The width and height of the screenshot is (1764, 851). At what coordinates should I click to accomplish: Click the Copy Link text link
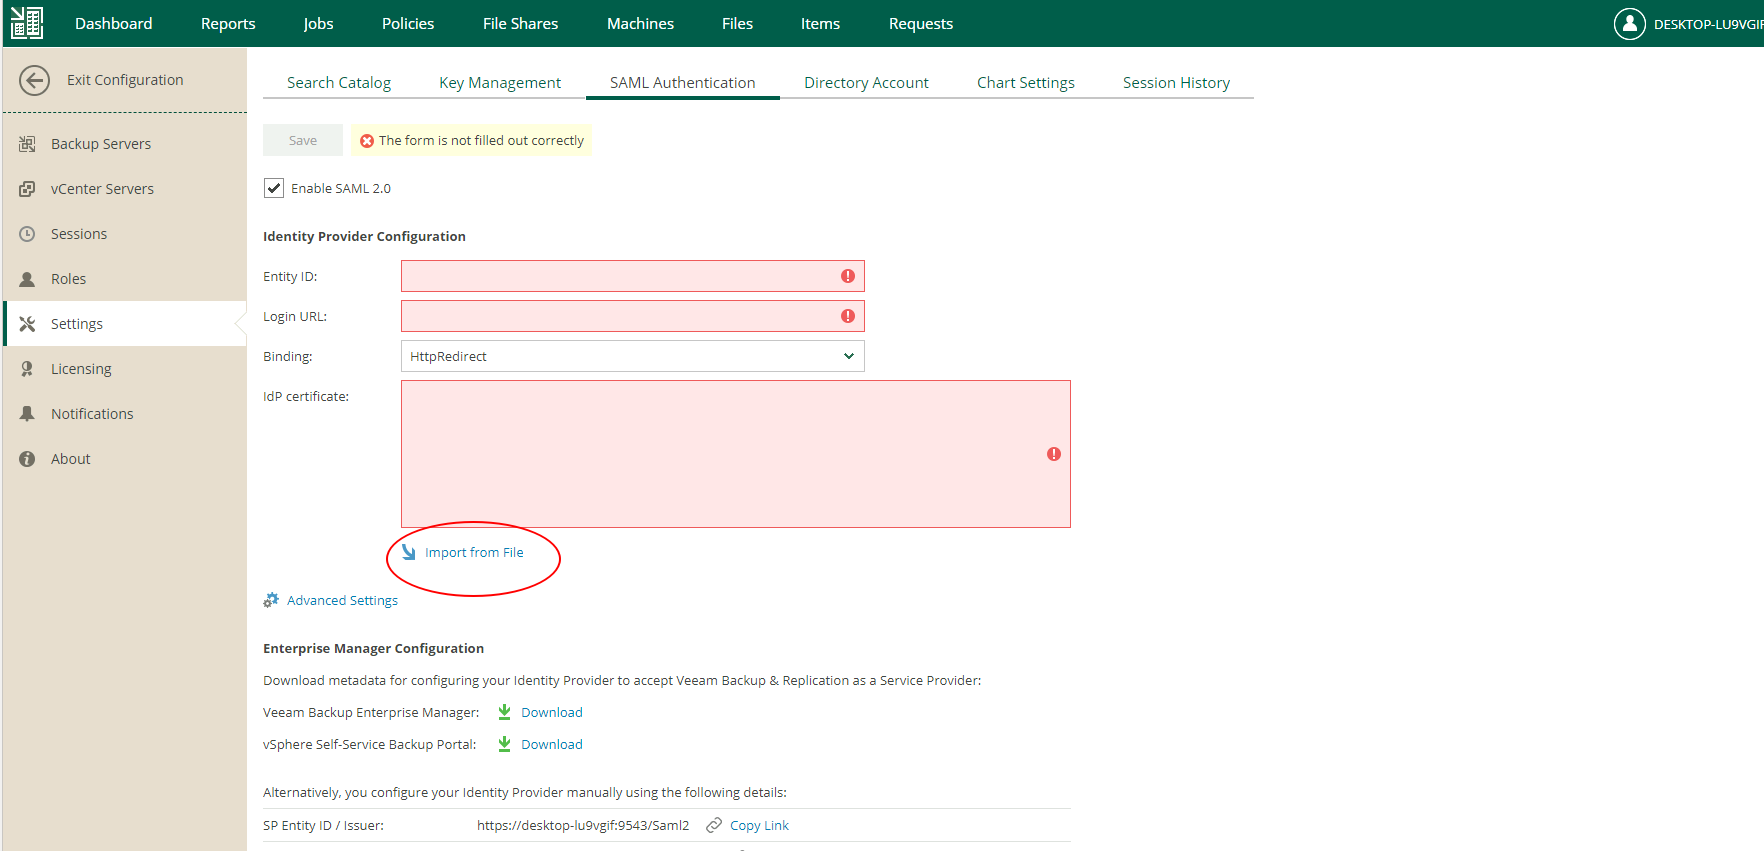[x=759, y=825]
